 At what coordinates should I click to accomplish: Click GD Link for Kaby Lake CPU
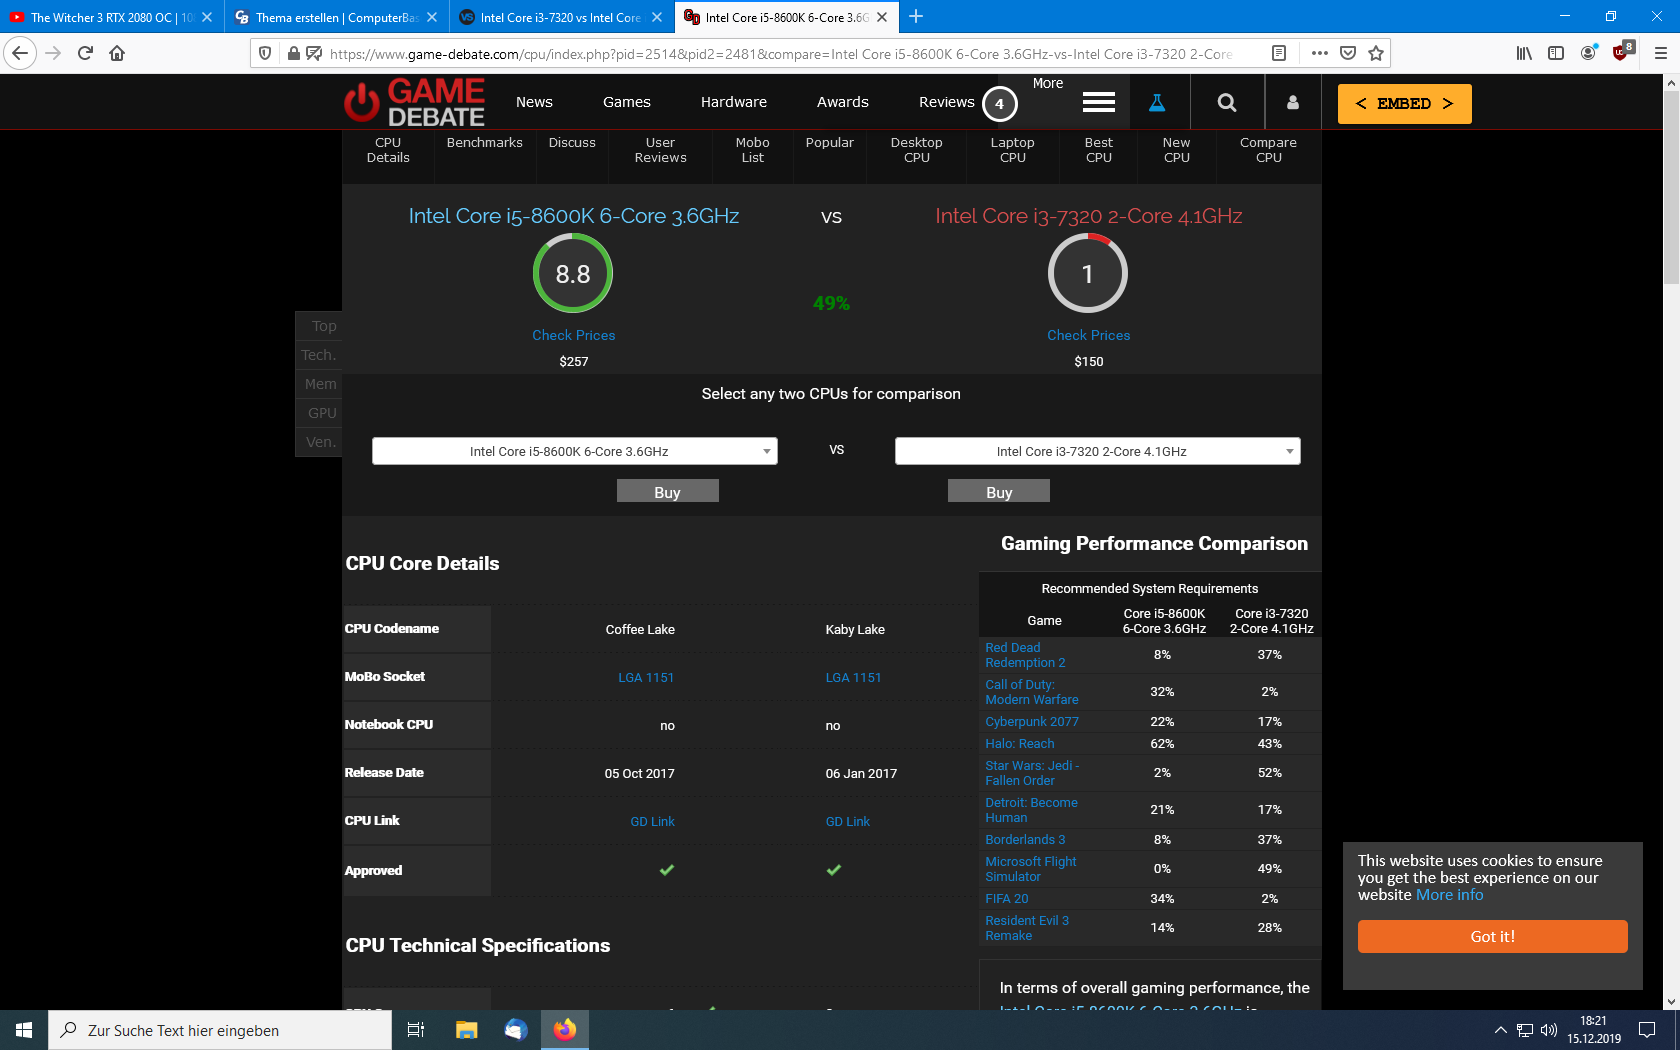coord(848,822)
